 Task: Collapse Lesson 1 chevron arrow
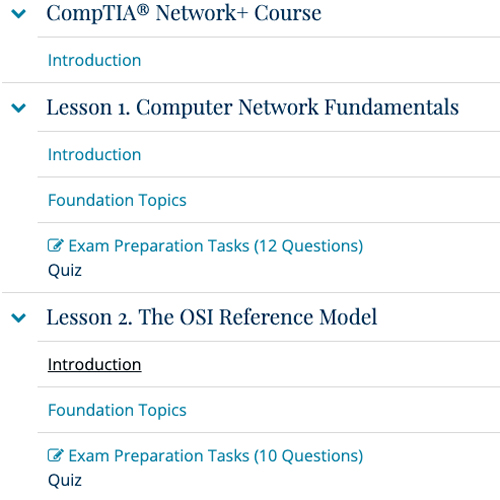click(19, 108)
